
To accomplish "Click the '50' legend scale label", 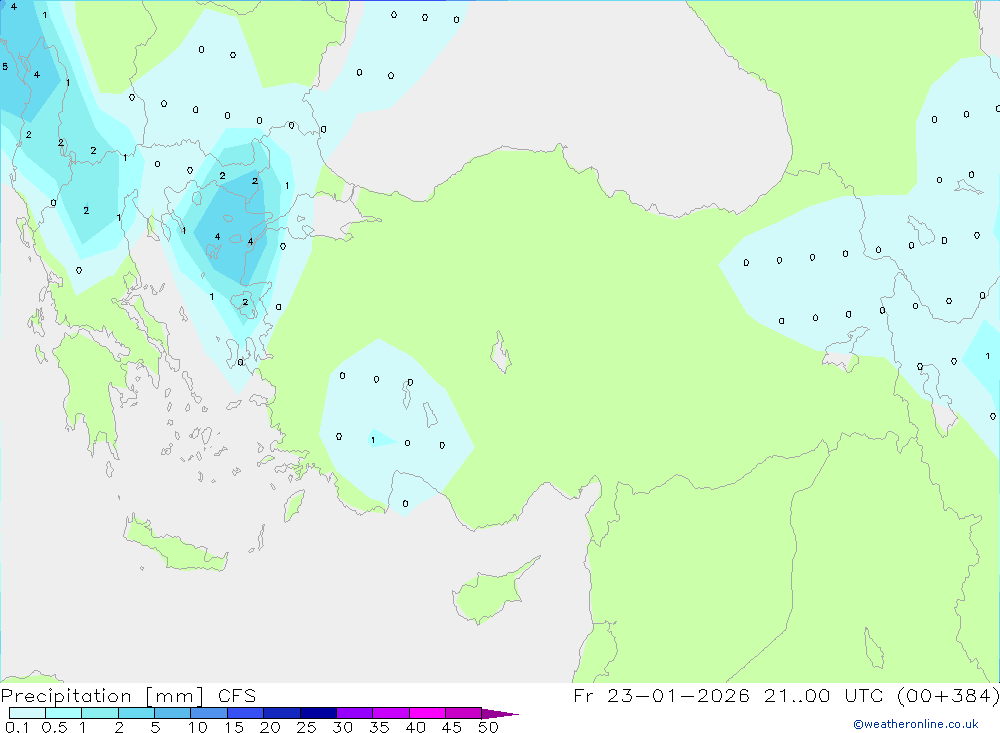I will (x=488, y=727).
